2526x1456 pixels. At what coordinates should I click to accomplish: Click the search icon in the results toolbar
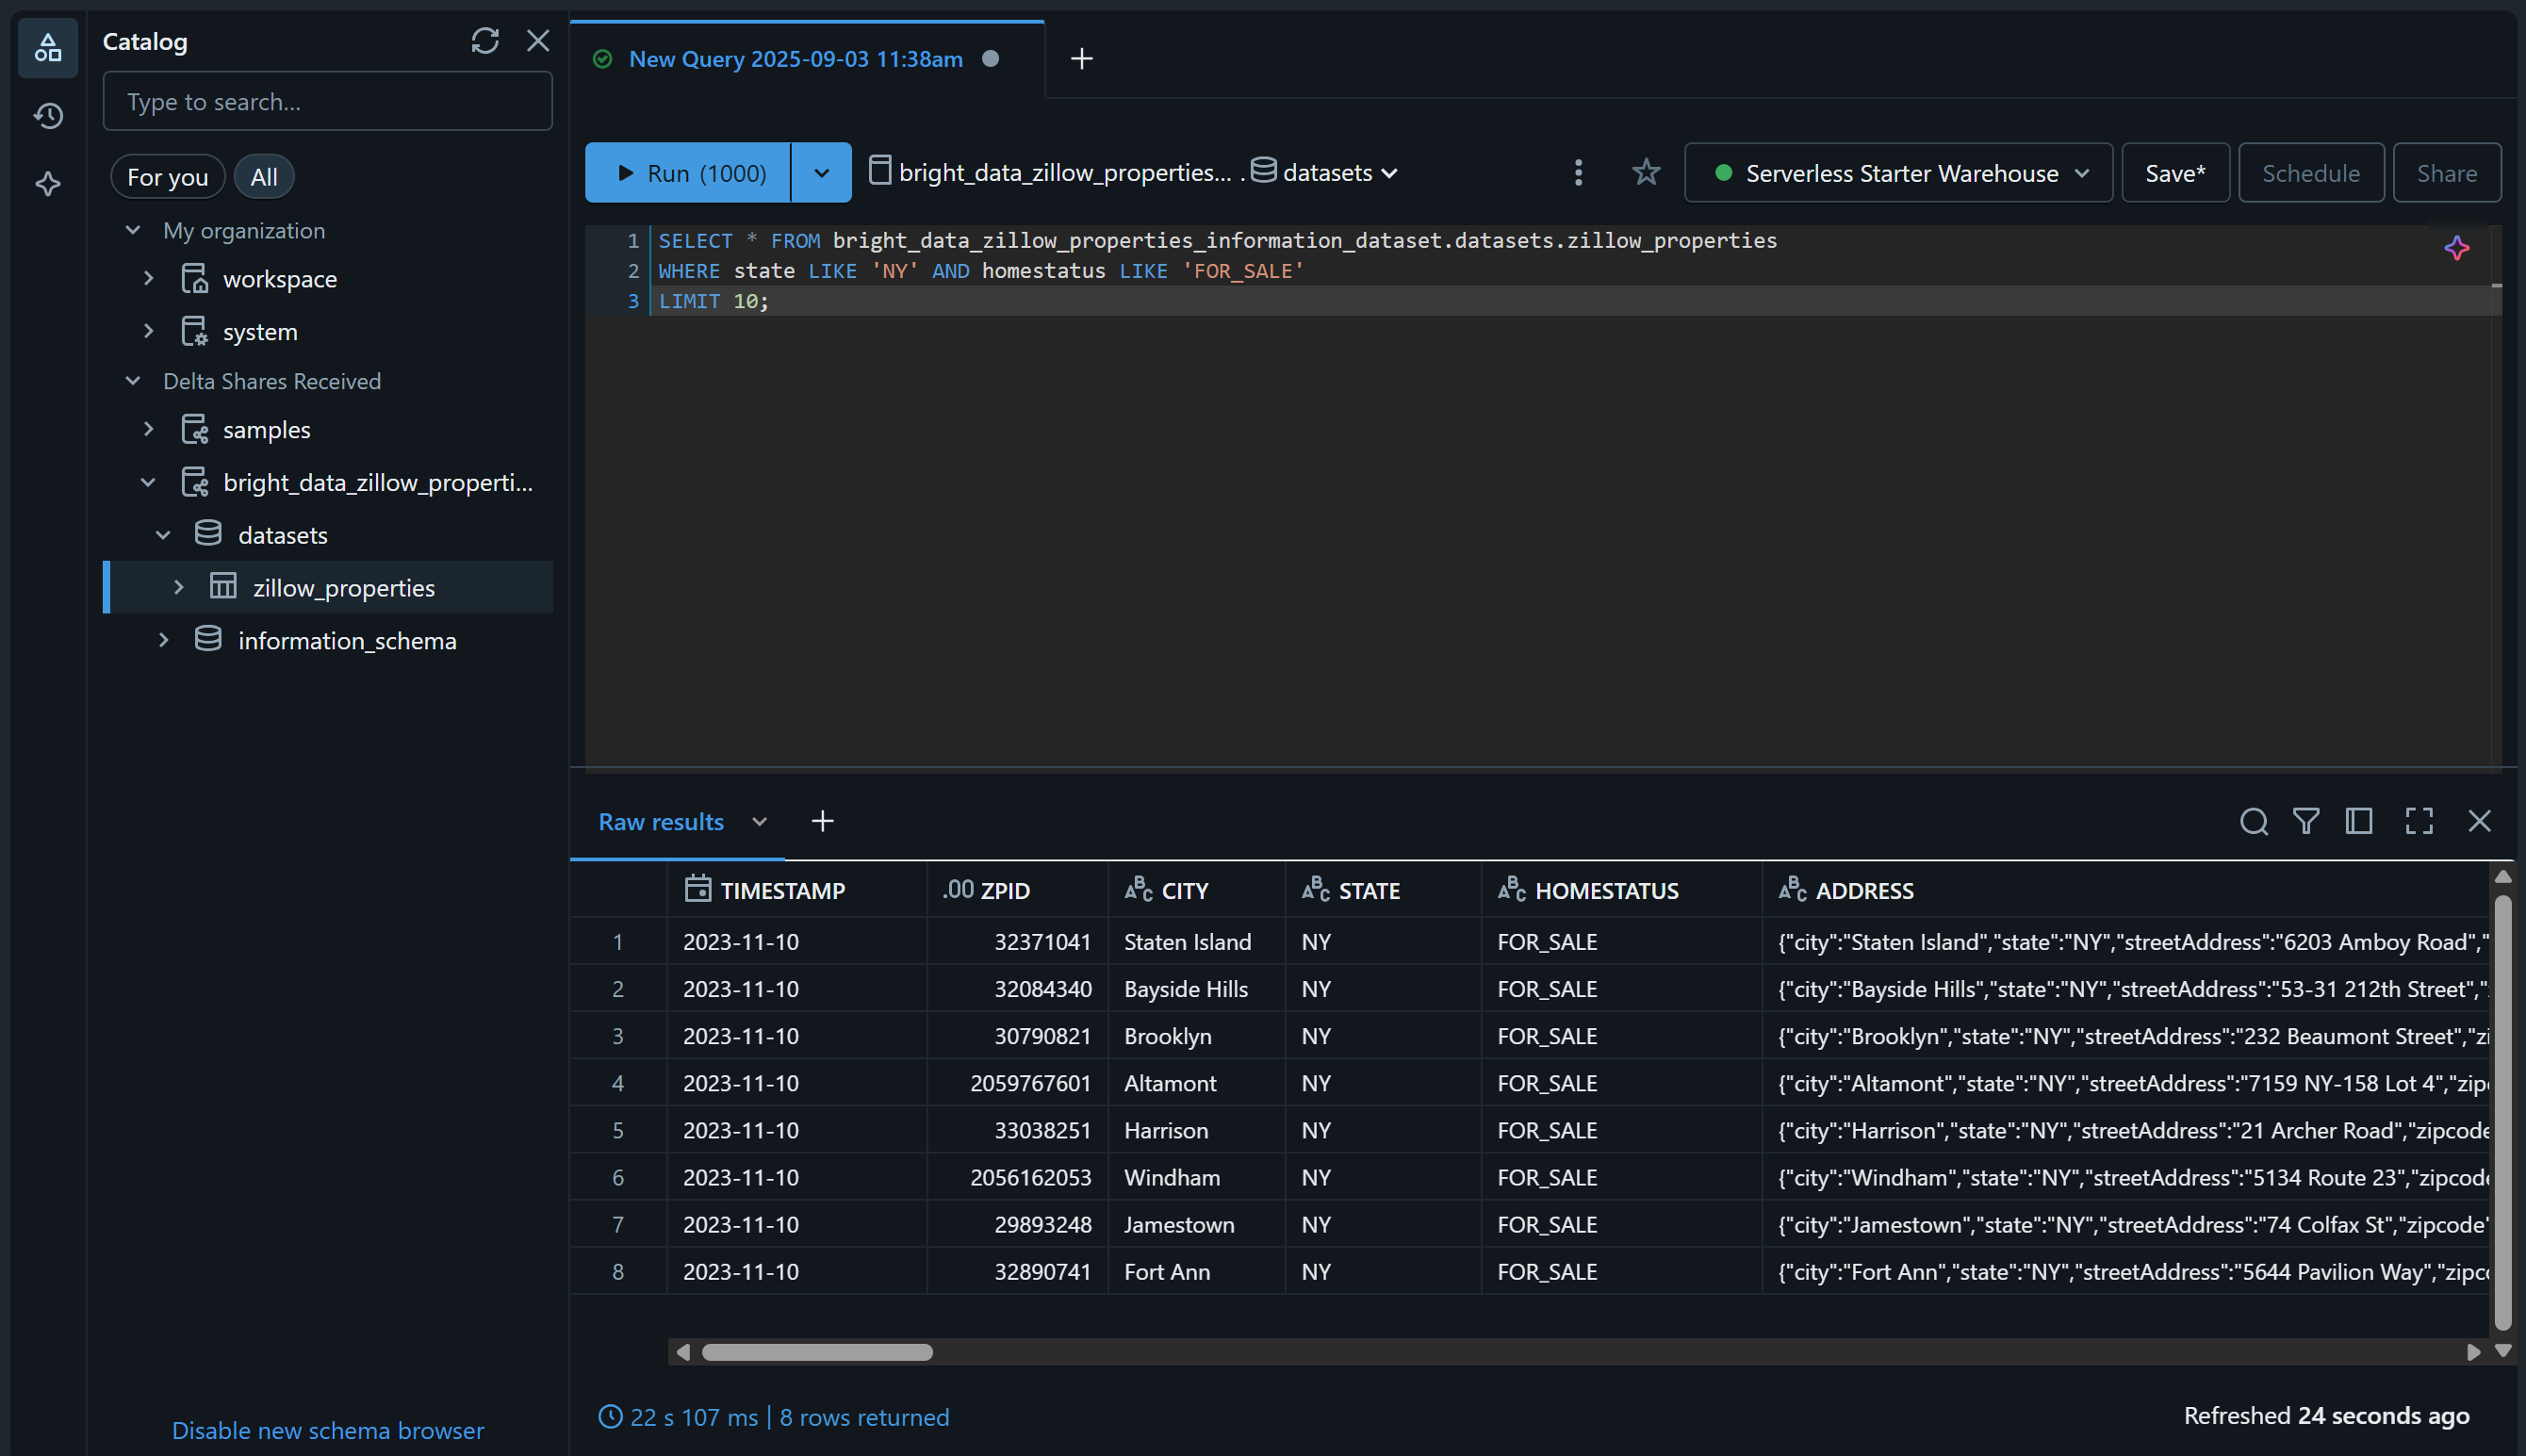coord(2253,822)
